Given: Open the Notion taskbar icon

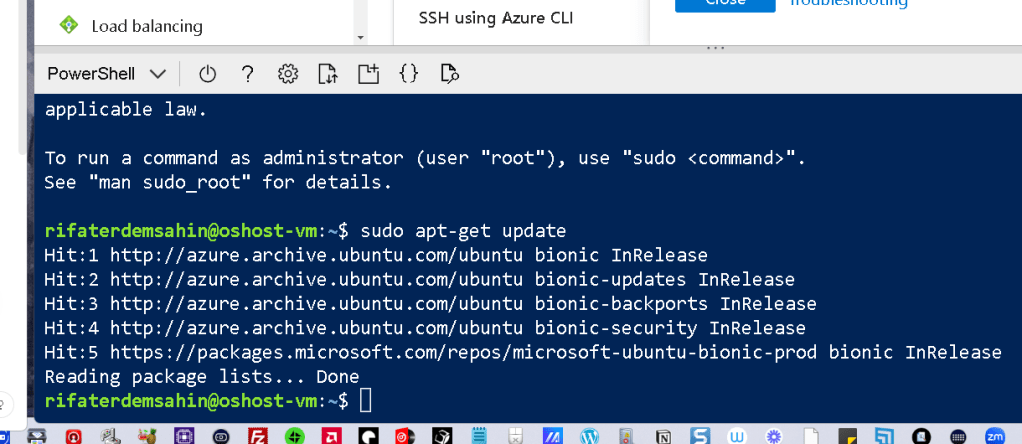Looking at the screenshot, I should point(664,436).
